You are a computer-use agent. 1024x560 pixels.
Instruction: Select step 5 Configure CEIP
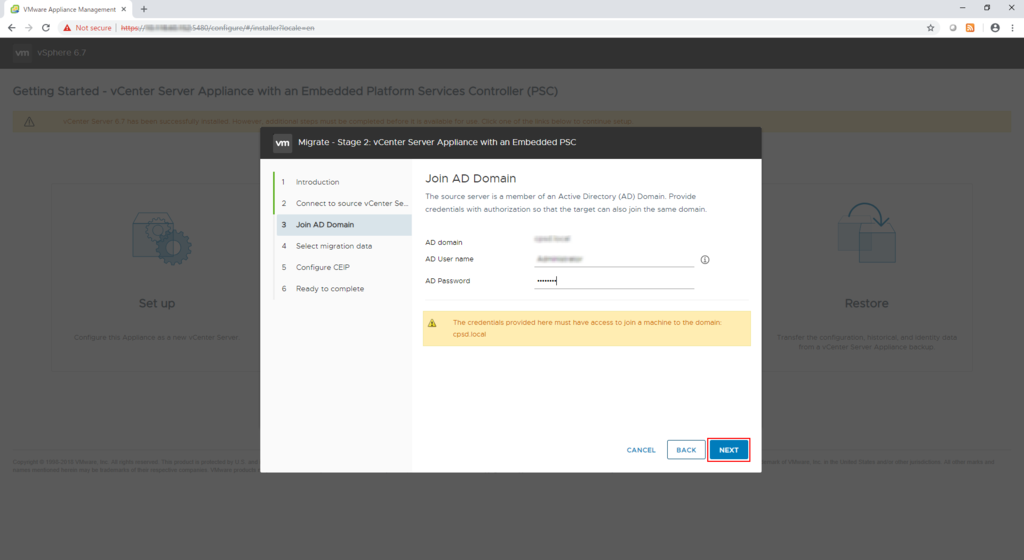tap(344, 267)
